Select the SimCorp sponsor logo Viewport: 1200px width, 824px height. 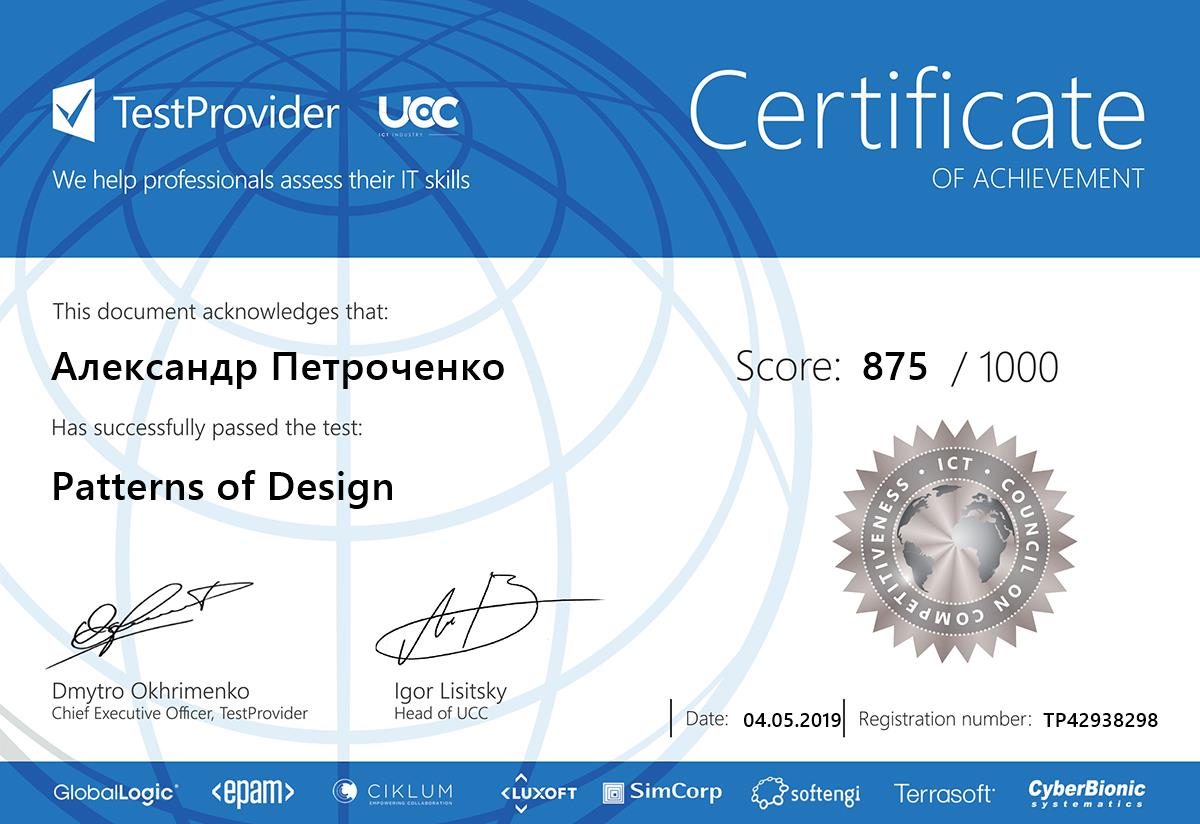[x=662, y=792]
